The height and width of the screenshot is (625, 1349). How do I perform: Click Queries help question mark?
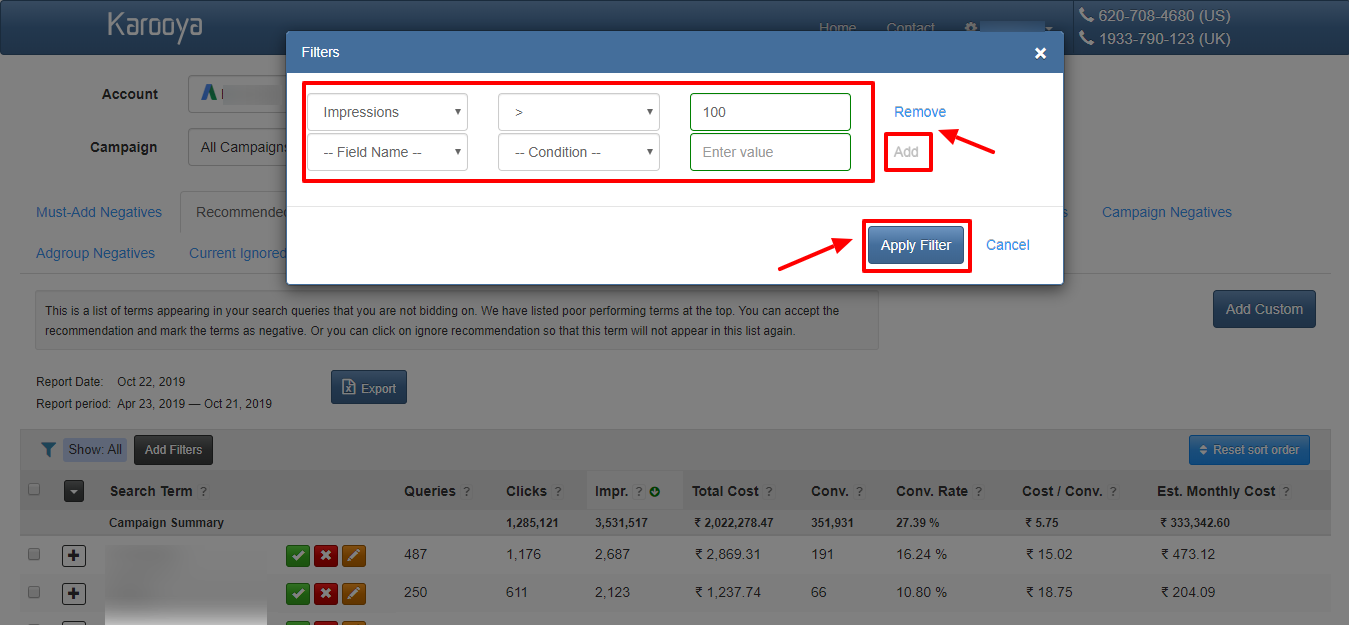pos(469,492)
